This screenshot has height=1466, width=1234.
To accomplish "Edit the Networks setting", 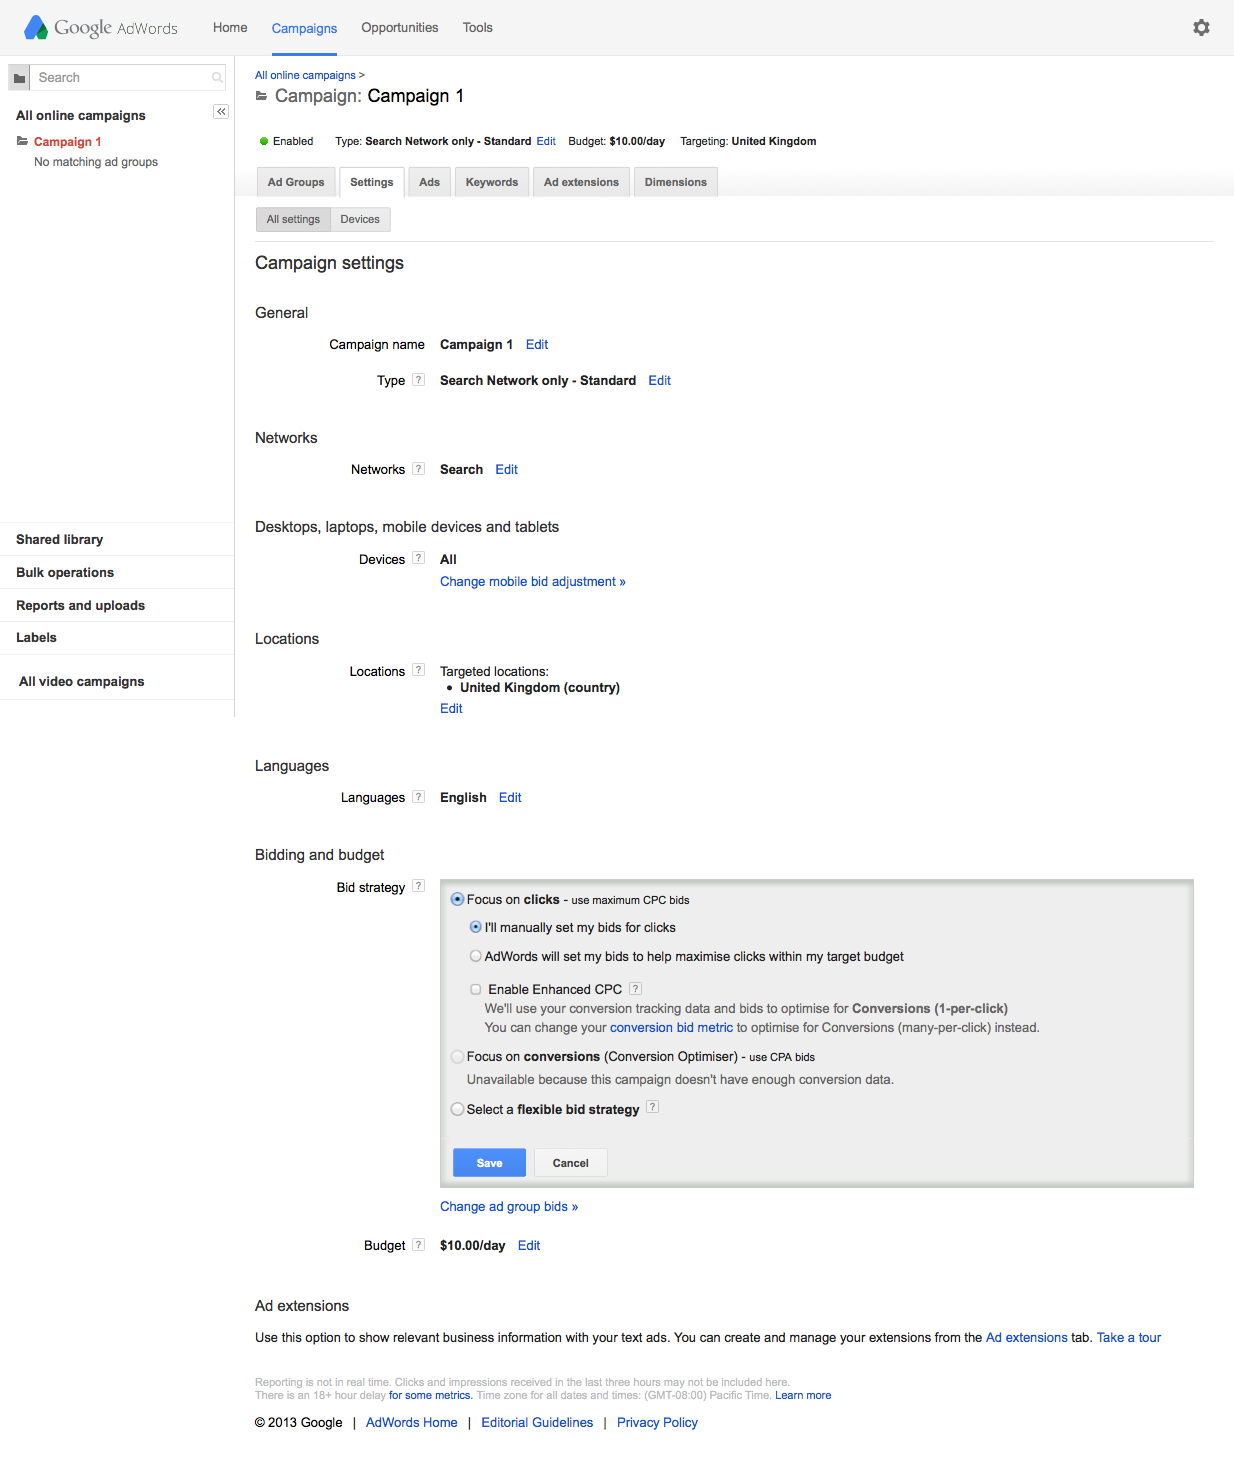I will [506, 469].
